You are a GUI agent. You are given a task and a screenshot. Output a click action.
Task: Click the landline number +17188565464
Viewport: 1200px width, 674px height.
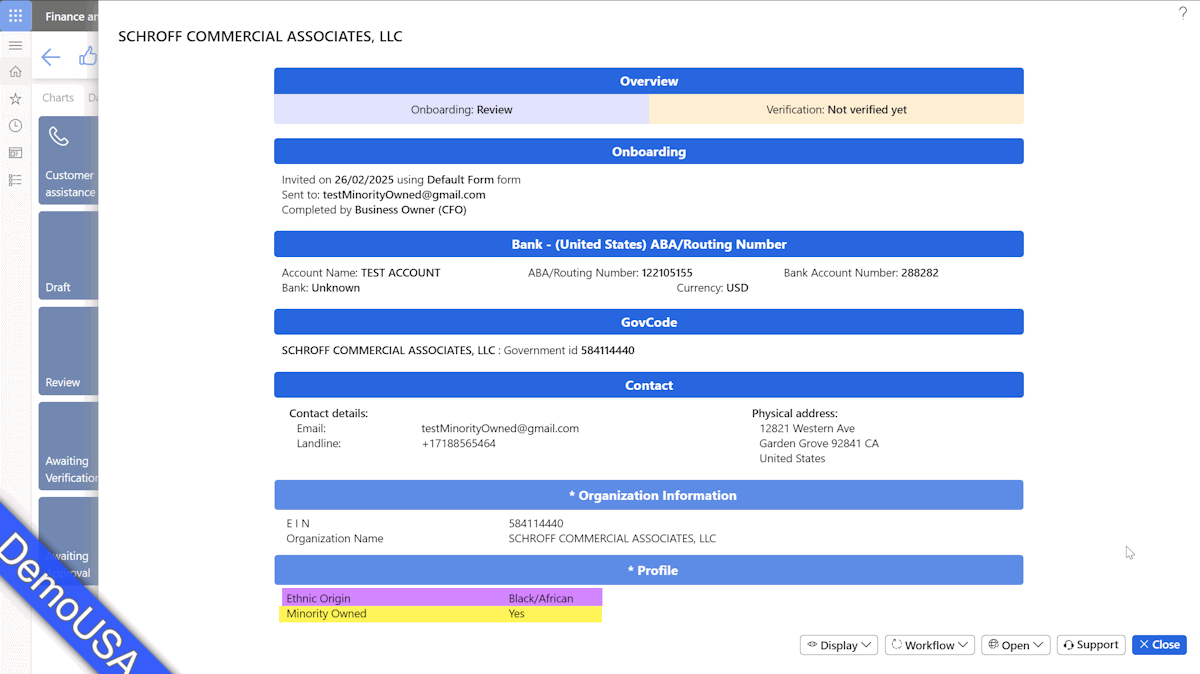(458, 443)
